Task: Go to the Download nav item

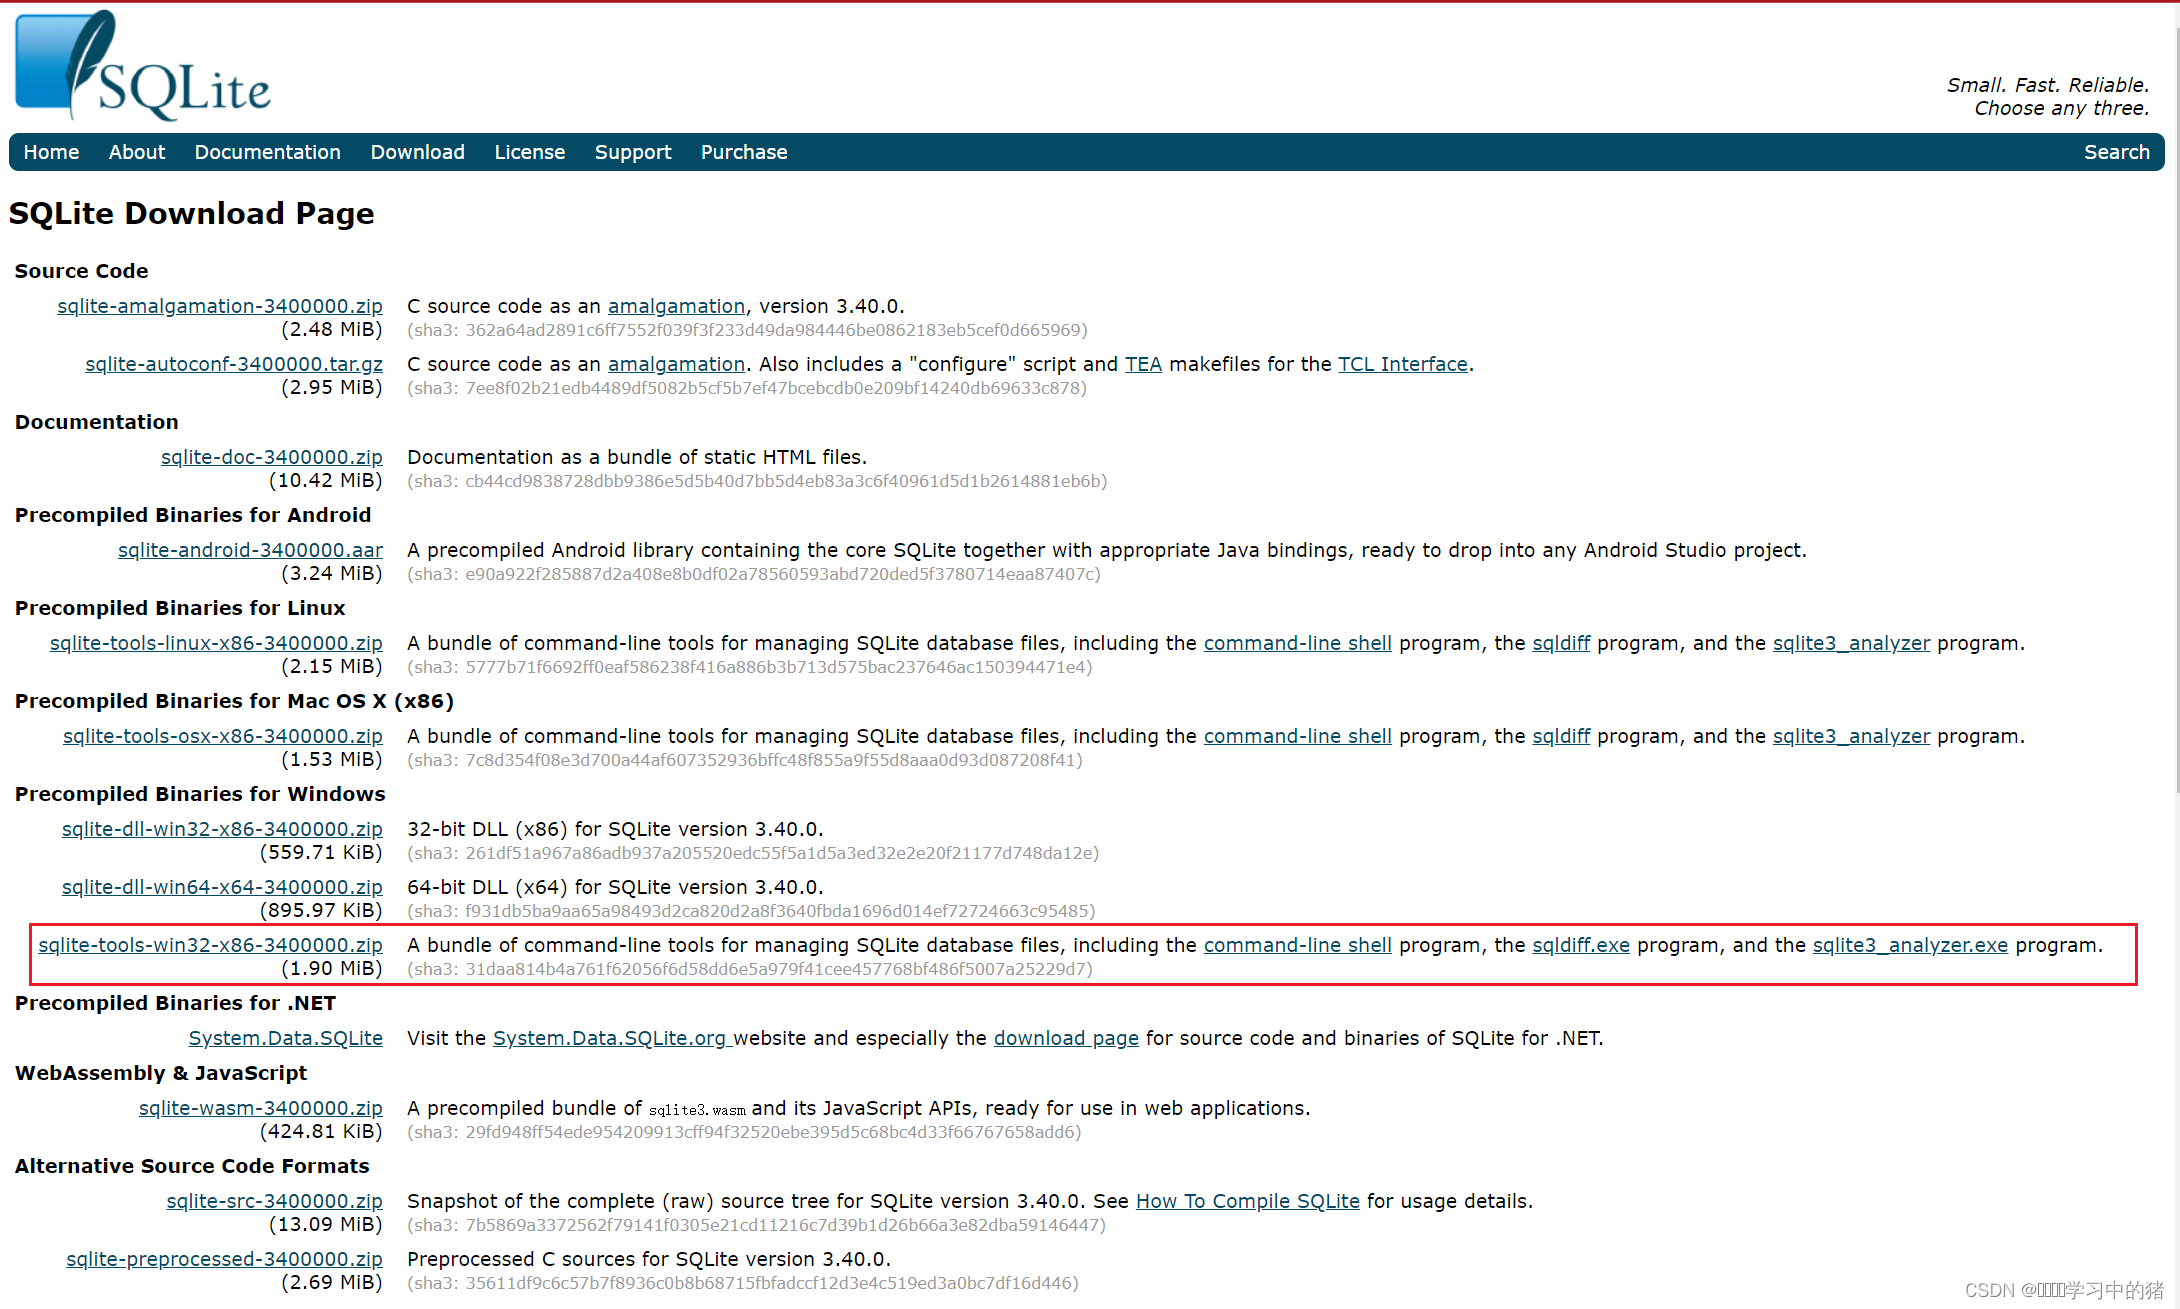Action: (417, 152)
